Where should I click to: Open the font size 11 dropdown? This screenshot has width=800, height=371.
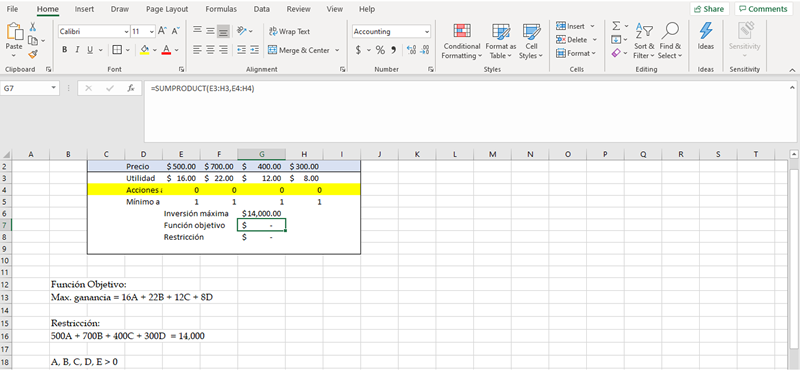tap(151, 31)
